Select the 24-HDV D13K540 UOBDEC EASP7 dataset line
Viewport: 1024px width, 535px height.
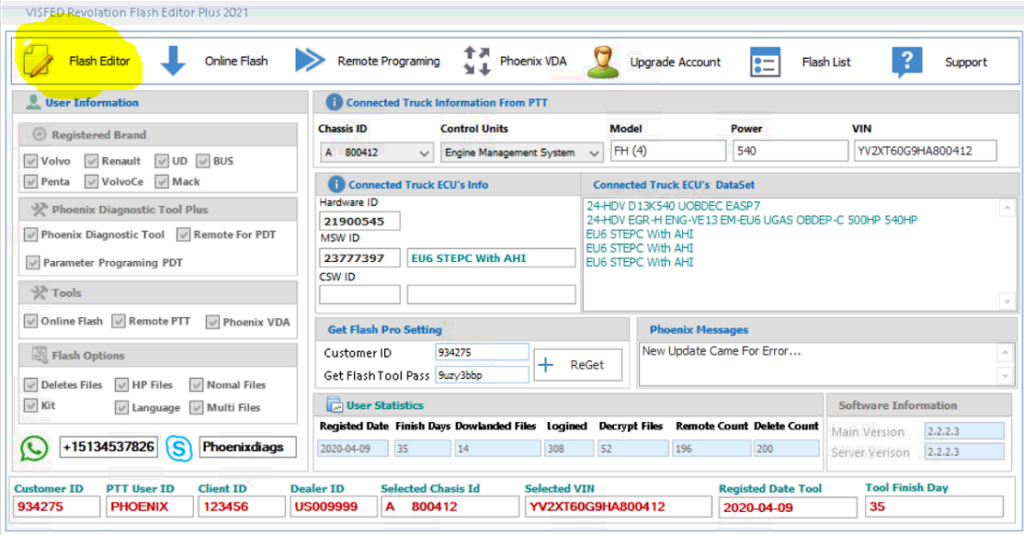click(673, 206)
